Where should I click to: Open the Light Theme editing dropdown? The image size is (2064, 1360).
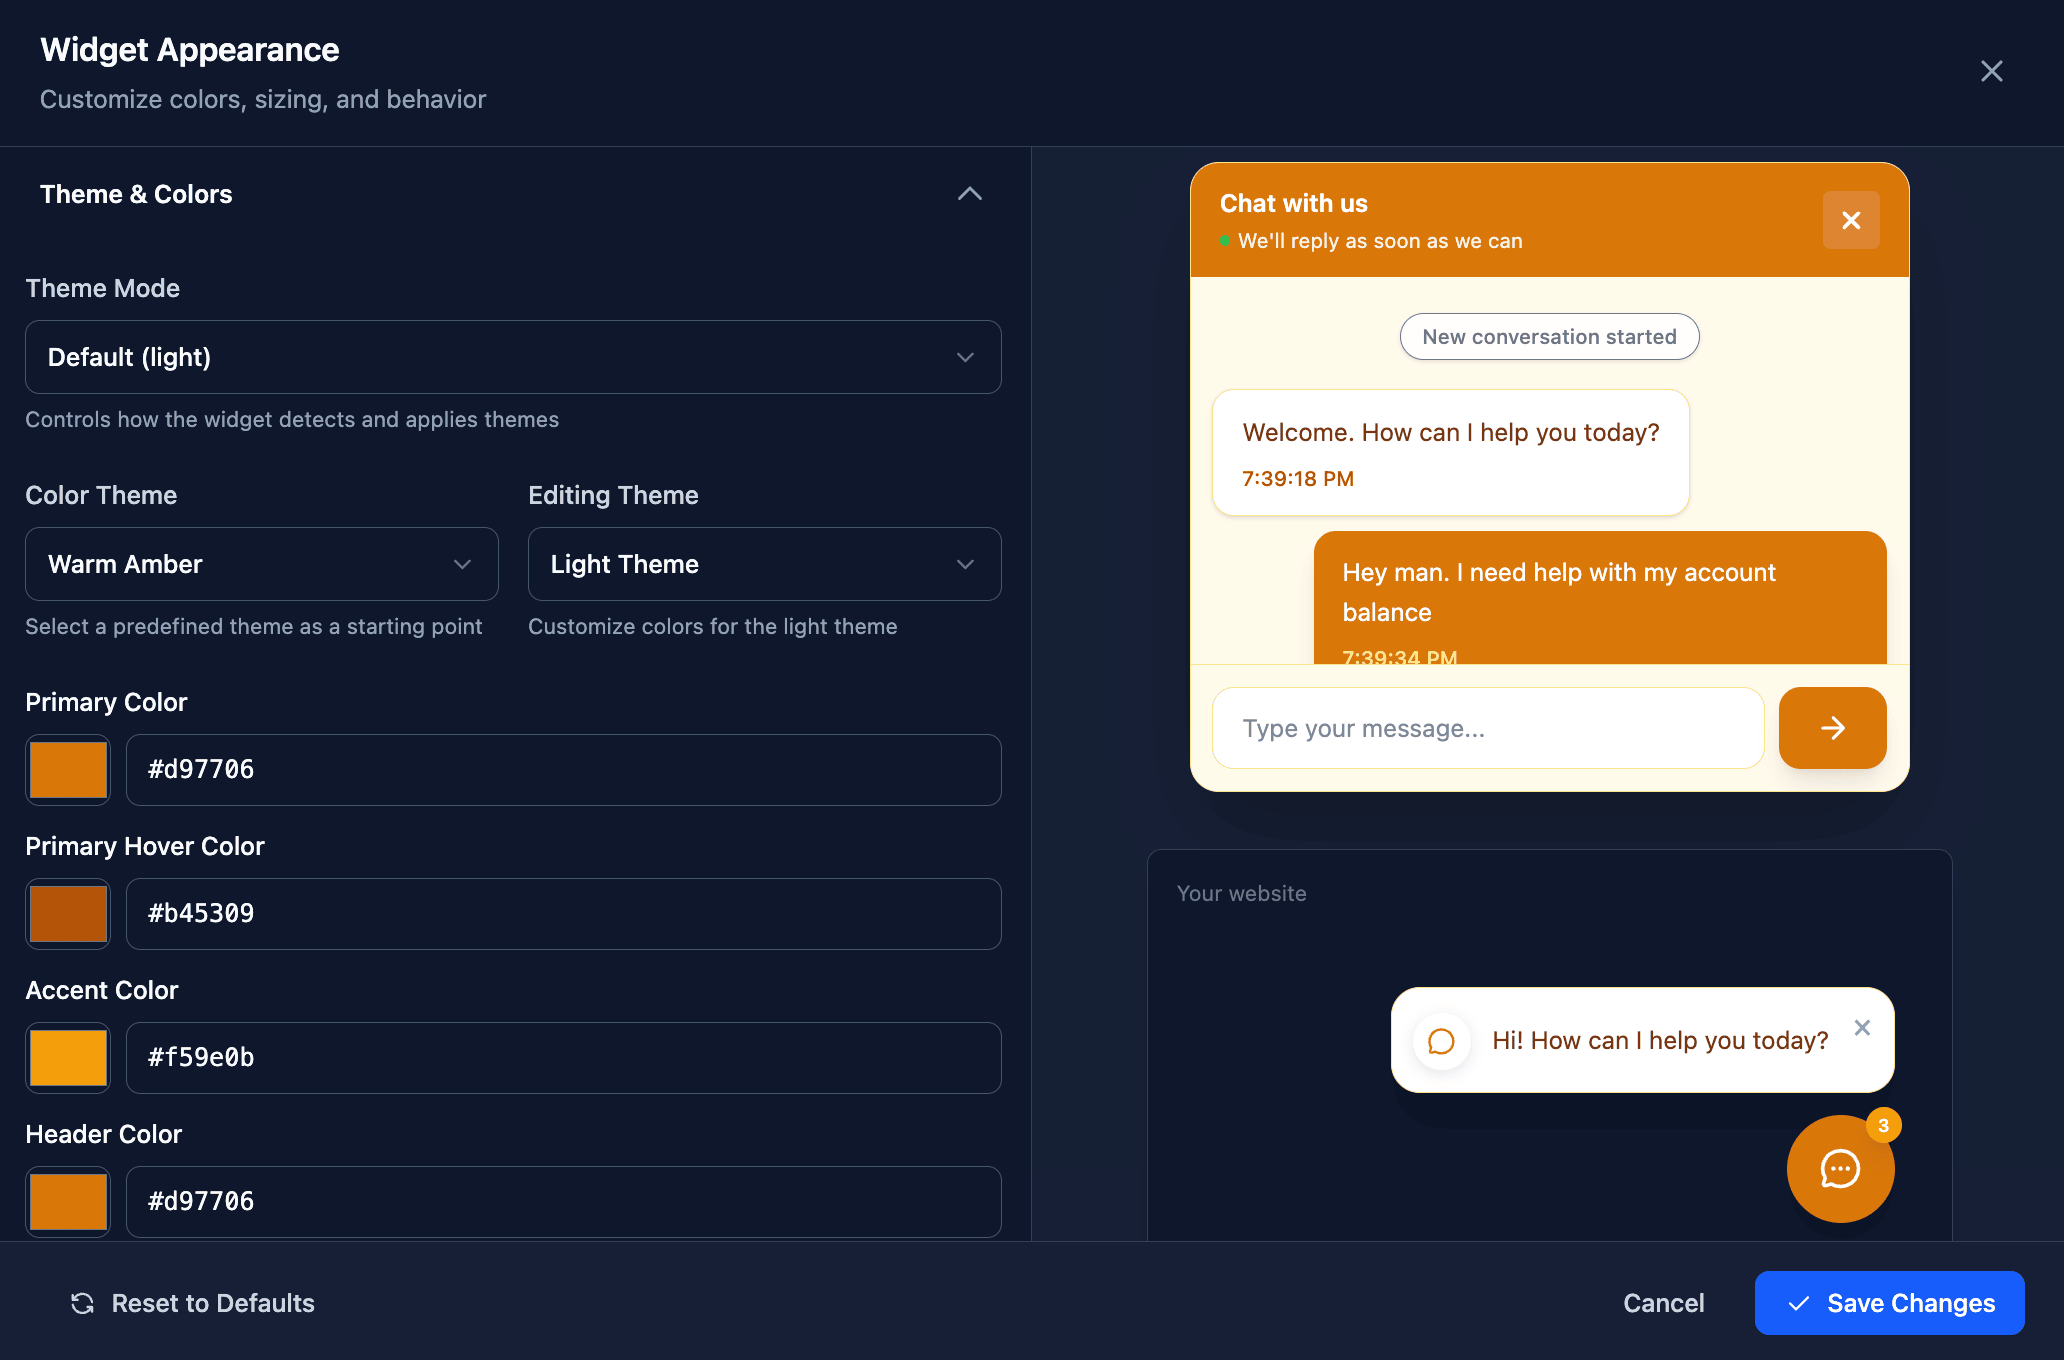764,564
